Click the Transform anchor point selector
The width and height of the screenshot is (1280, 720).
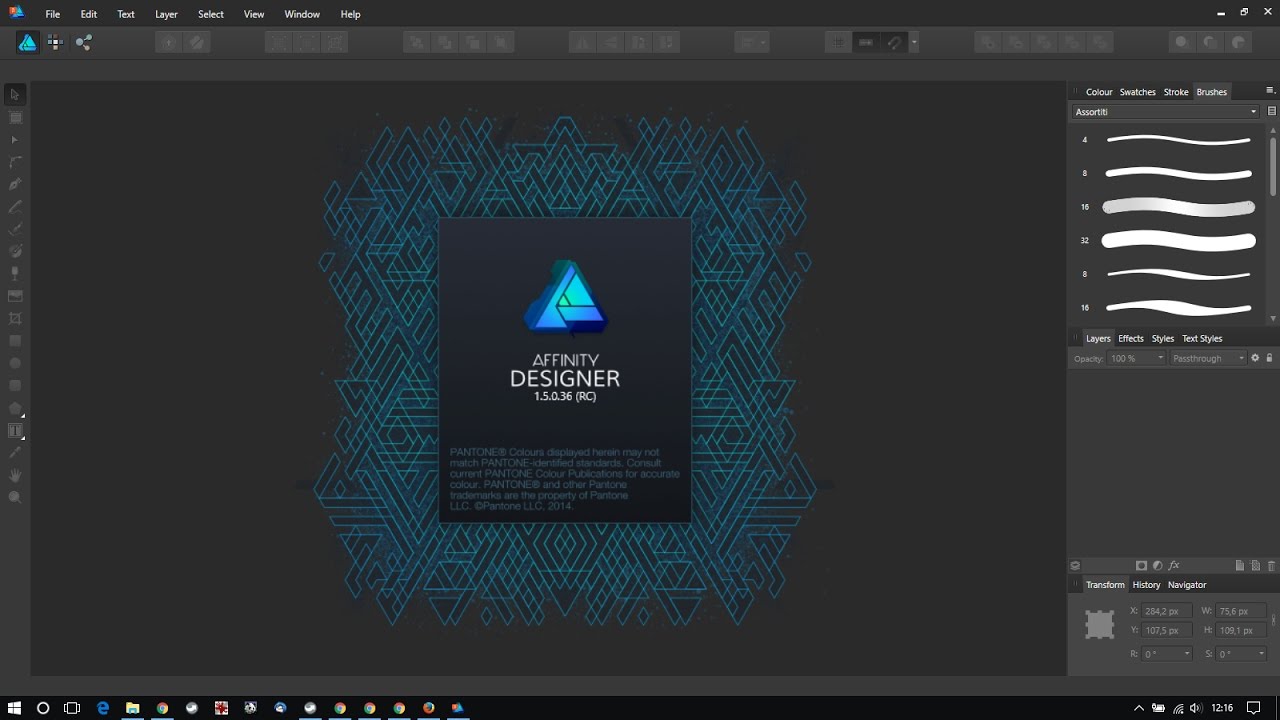pyautogui.click(x=1100, y=624)
